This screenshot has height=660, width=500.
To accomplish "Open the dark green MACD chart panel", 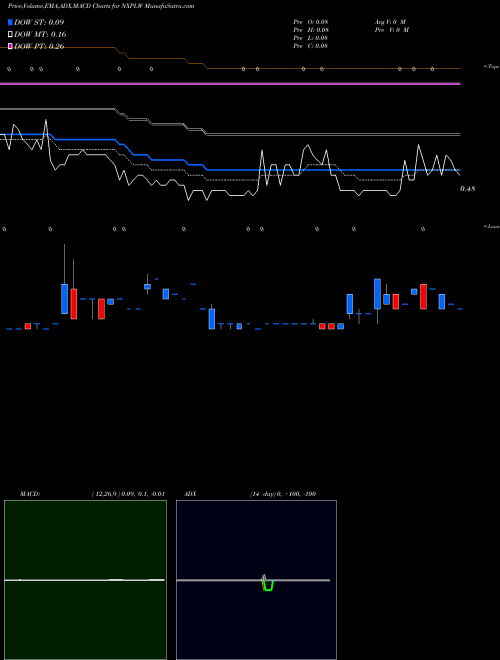I will click(85, 580).
